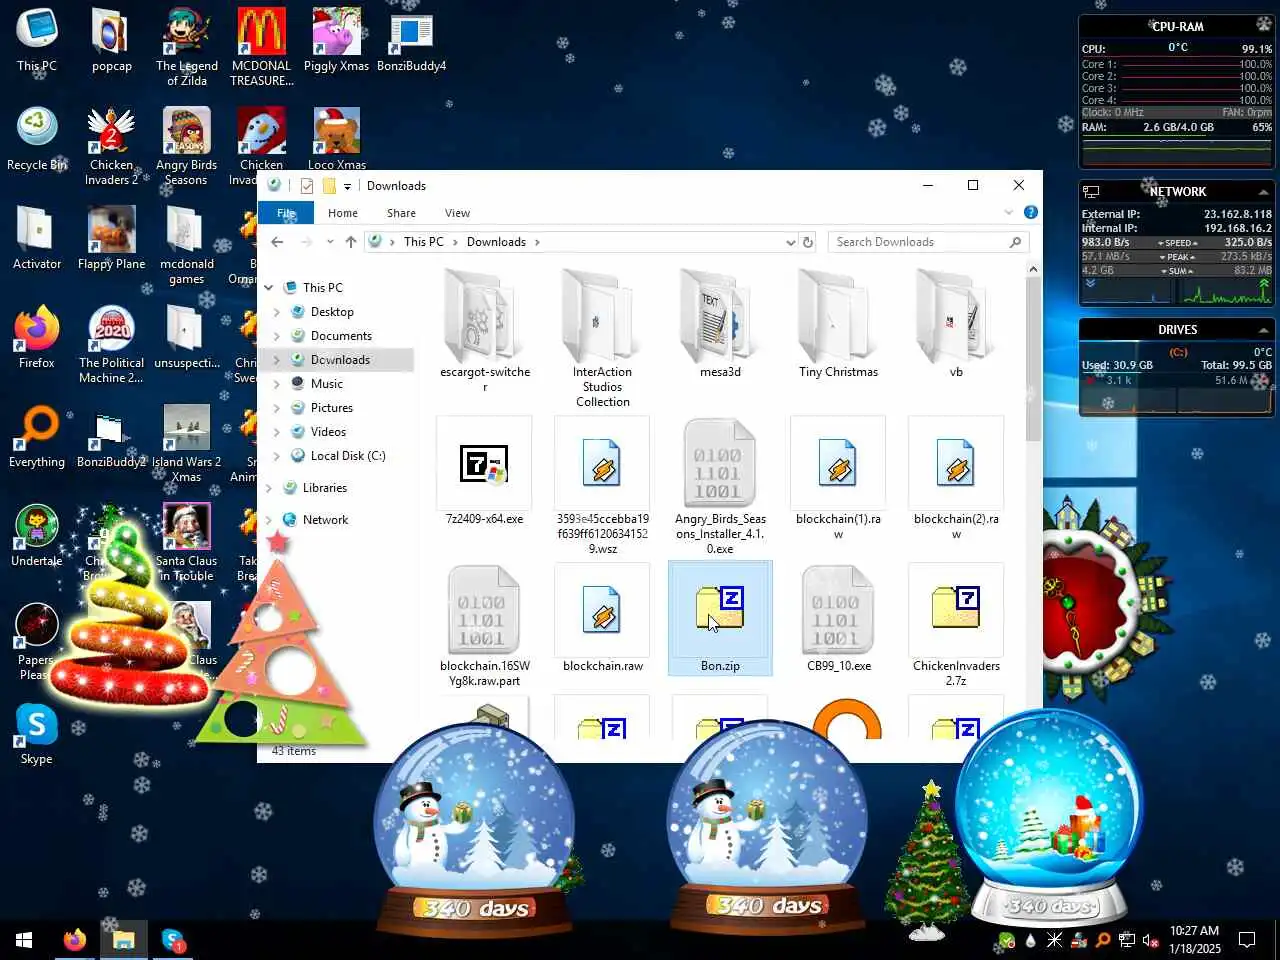The image size is (1280, 960).
Task: Open the mesa3d folder
Action: coord(720,323)
